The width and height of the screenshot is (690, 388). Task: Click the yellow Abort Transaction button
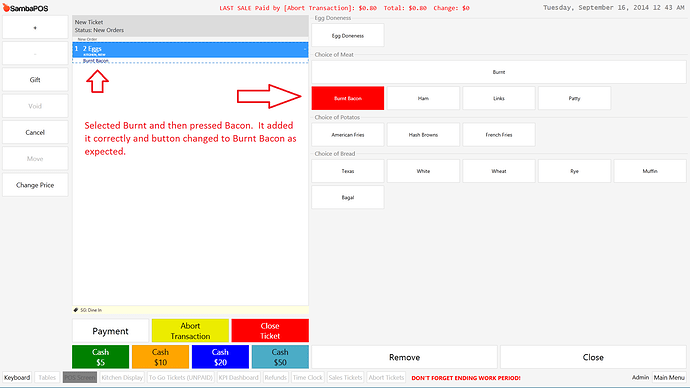pos(190,331)
